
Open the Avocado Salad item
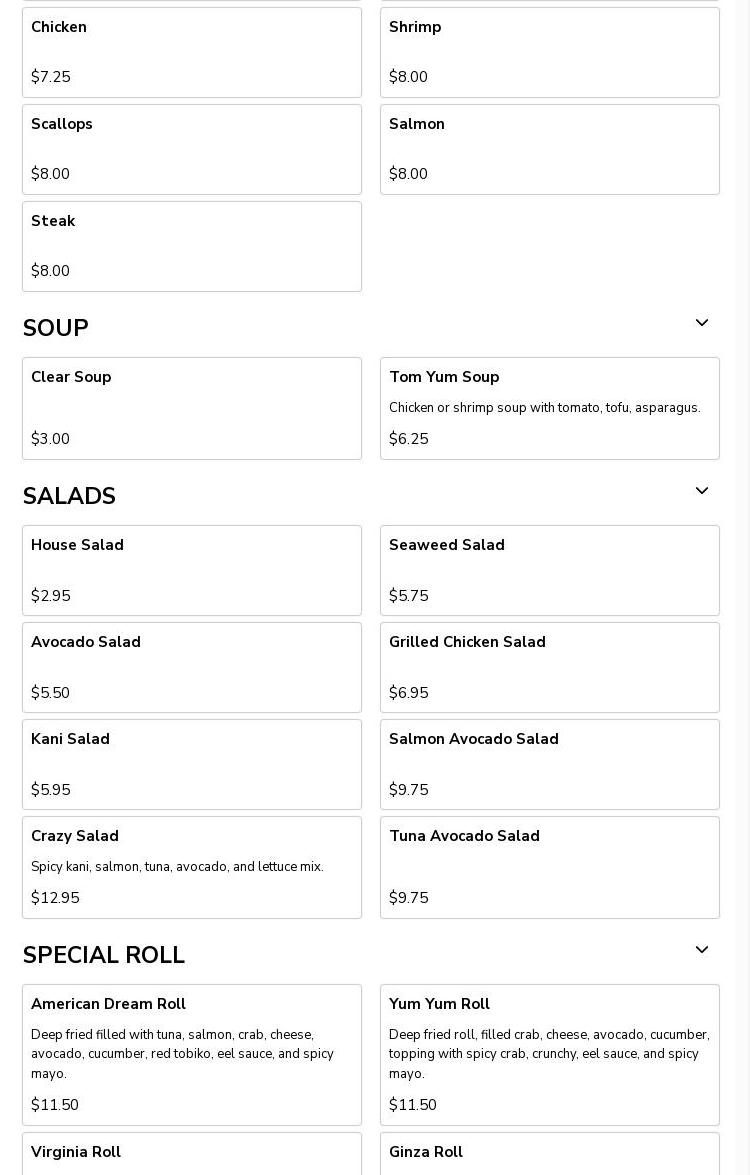click(192, 668)
